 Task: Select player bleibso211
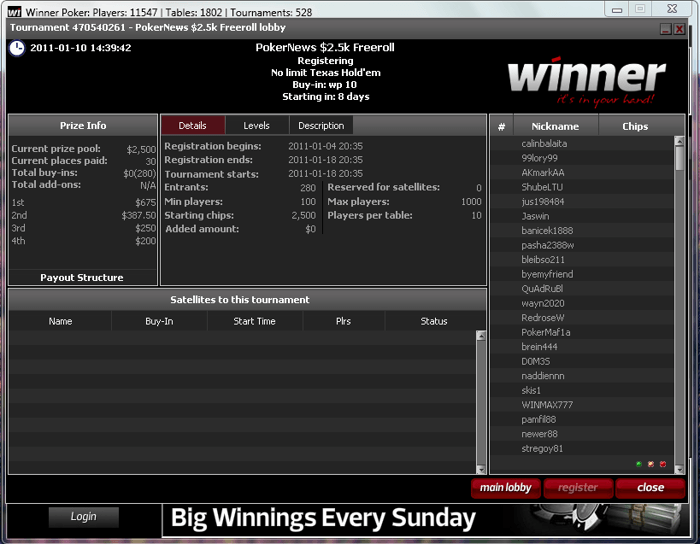tap(582, 260)
